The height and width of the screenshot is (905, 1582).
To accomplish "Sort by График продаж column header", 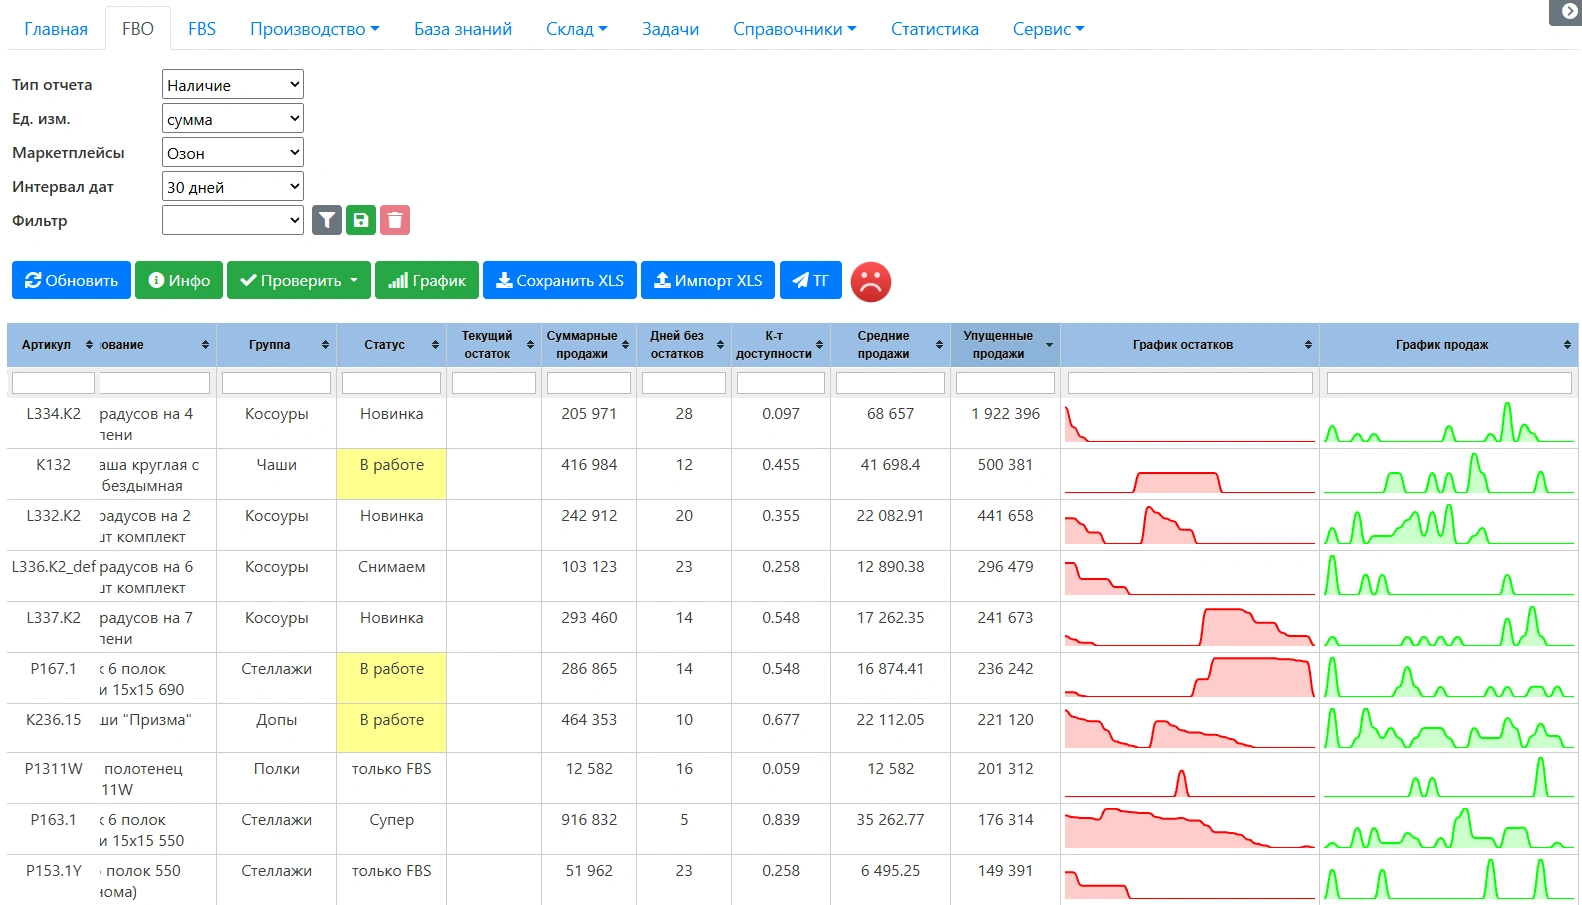I will 1449,345.
